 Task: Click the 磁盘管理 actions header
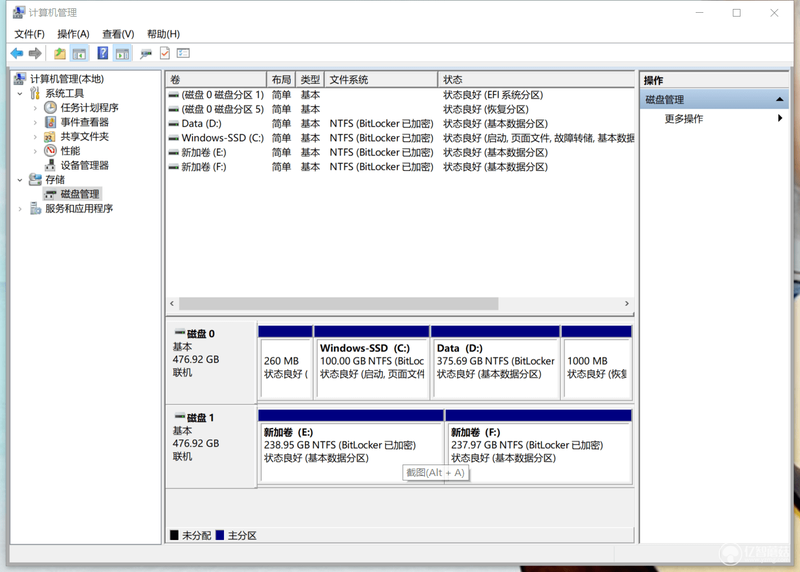coord(714,99)
